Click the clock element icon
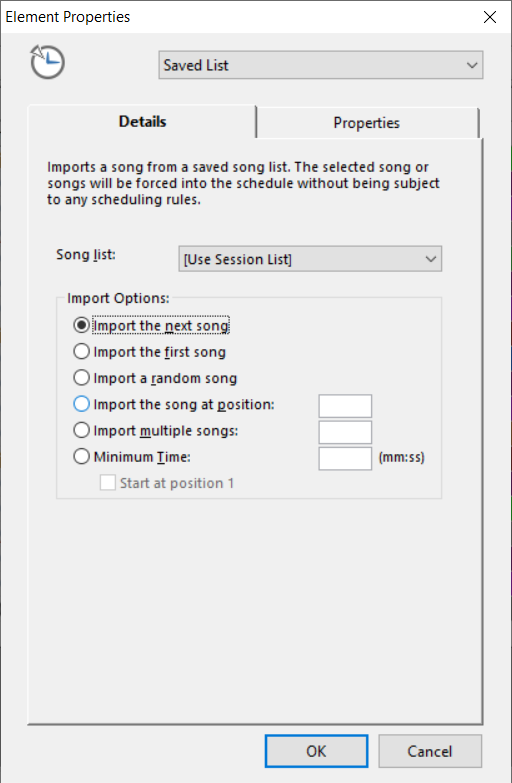Viewport: 512px width, 783px height. [x=47, y=62]
